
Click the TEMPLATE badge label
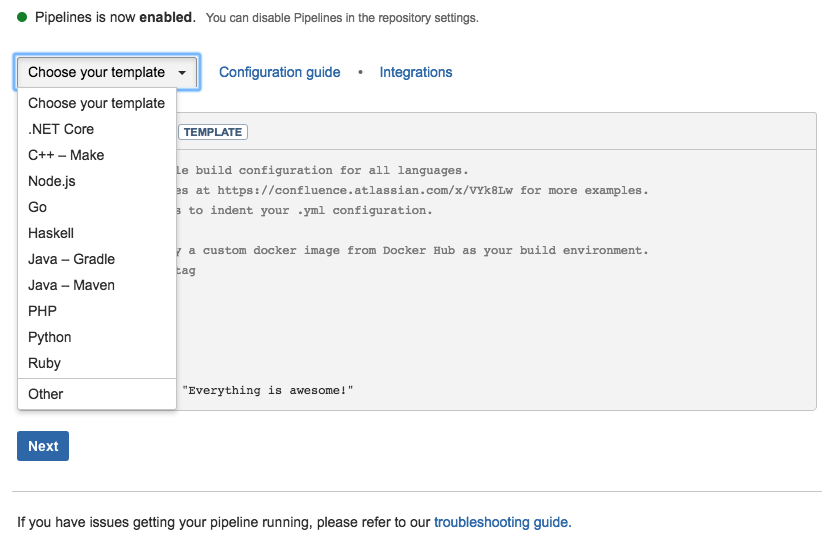tap(212, 132)
